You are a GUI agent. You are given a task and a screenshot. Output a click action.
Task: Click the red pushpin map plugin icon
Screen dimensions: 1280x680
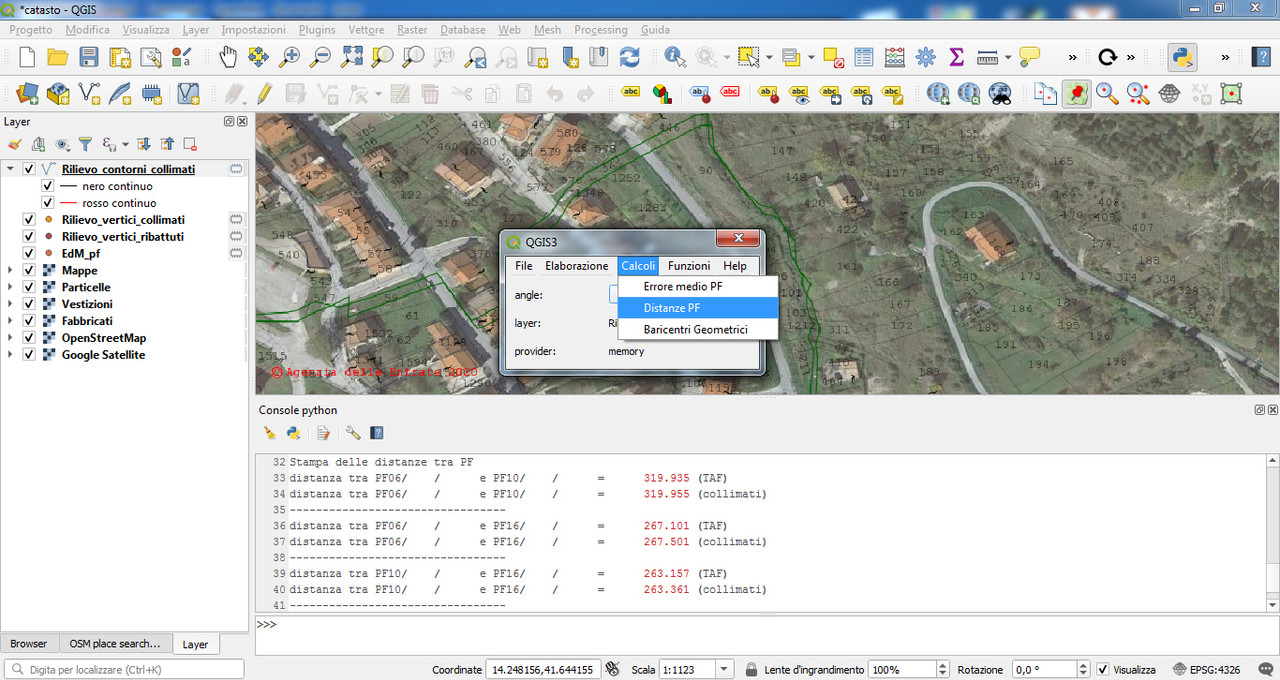pyautogui.click(x=1076, y=94)
